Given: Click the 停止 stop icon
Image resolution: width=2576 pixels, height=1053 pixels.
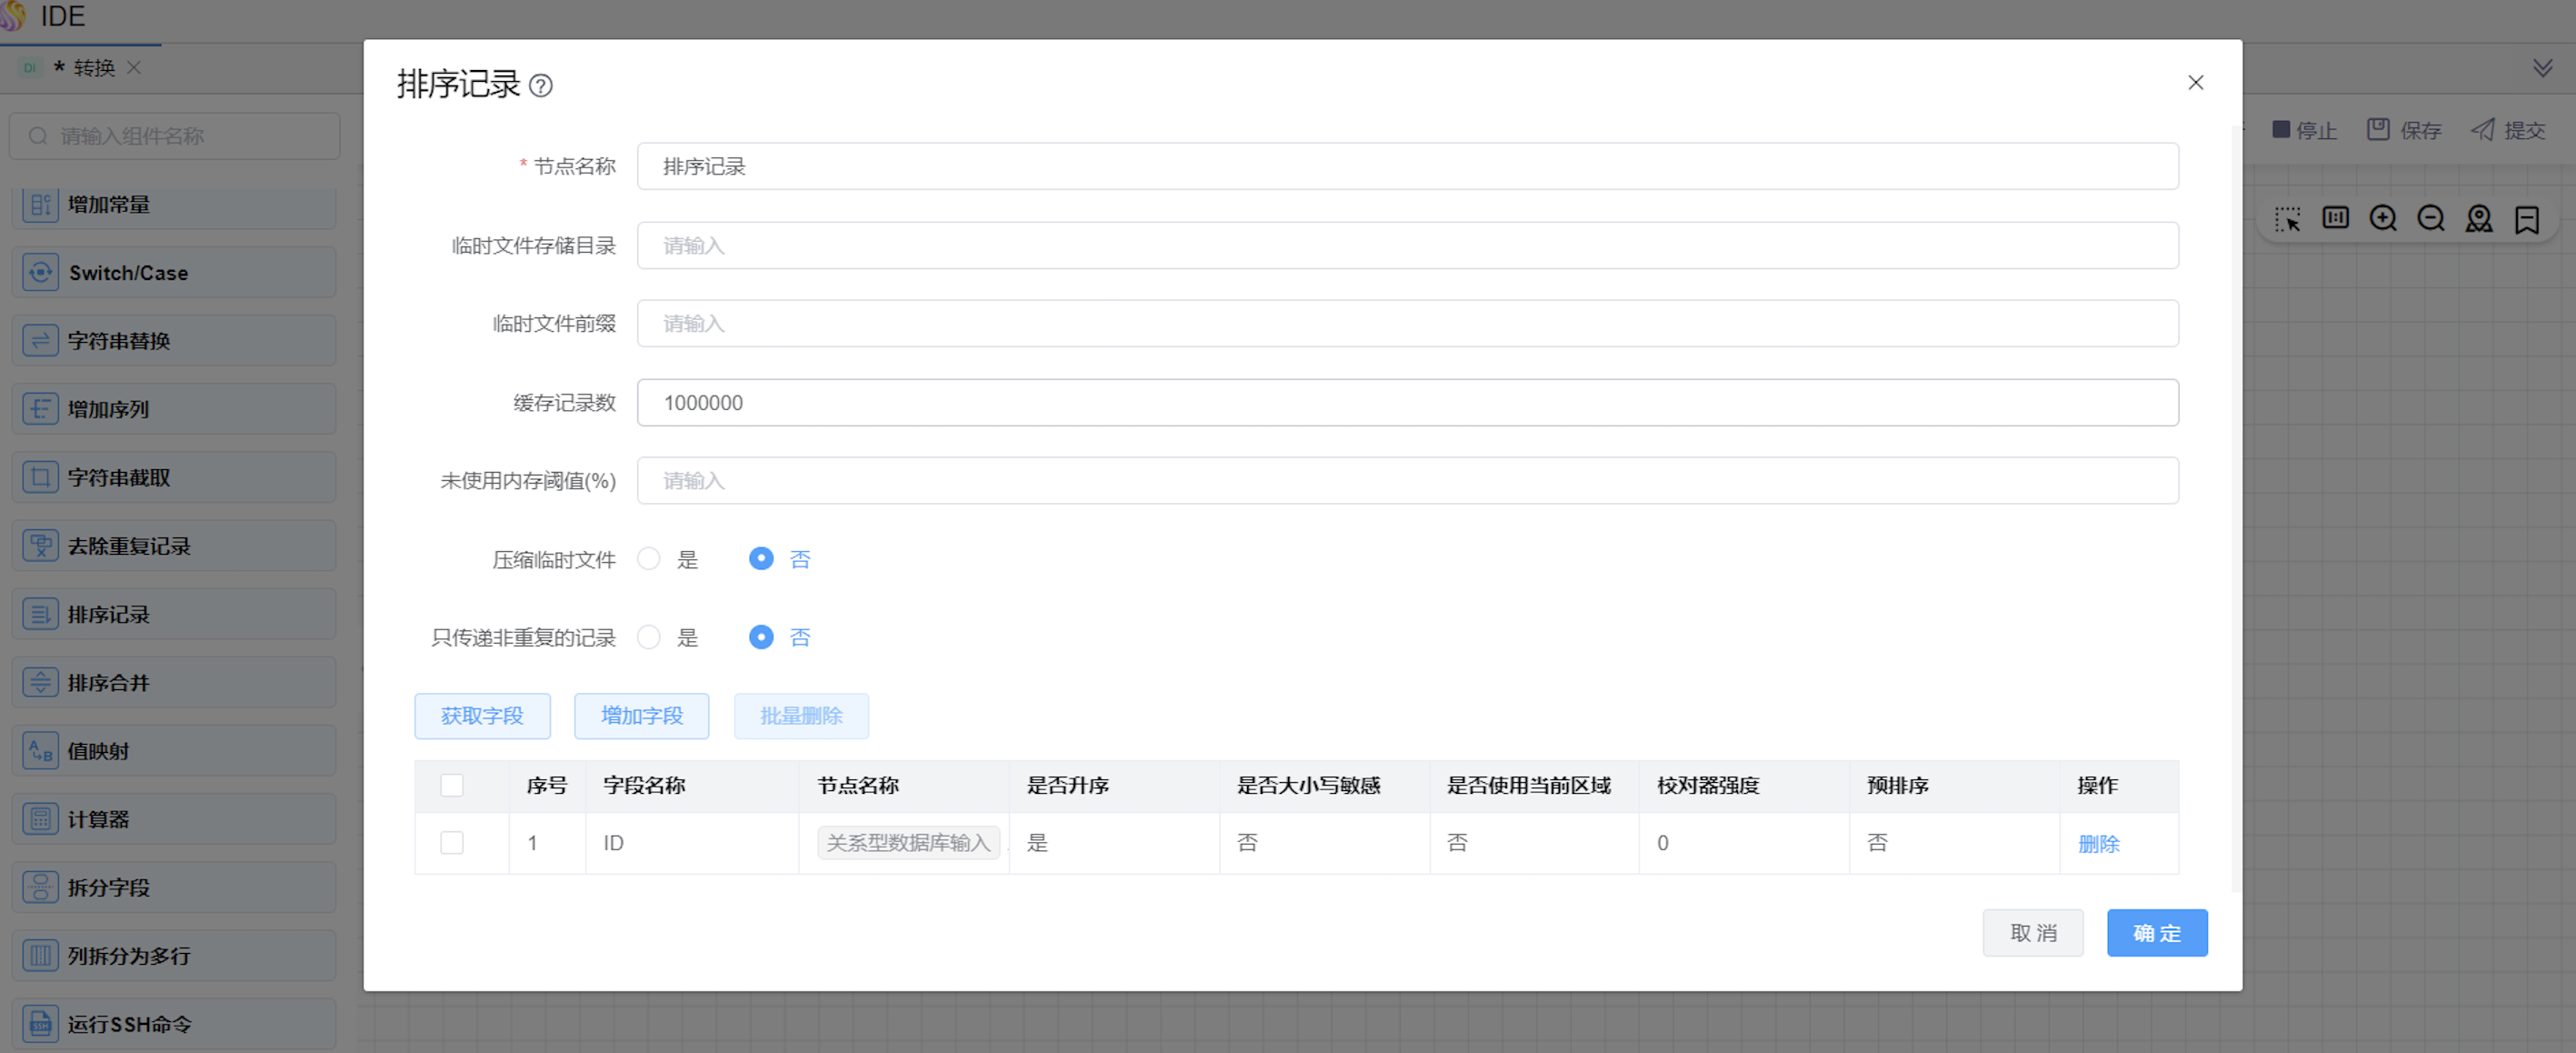Looking at the screenshot, I should pyautogui.click(x=2281, y=130).
